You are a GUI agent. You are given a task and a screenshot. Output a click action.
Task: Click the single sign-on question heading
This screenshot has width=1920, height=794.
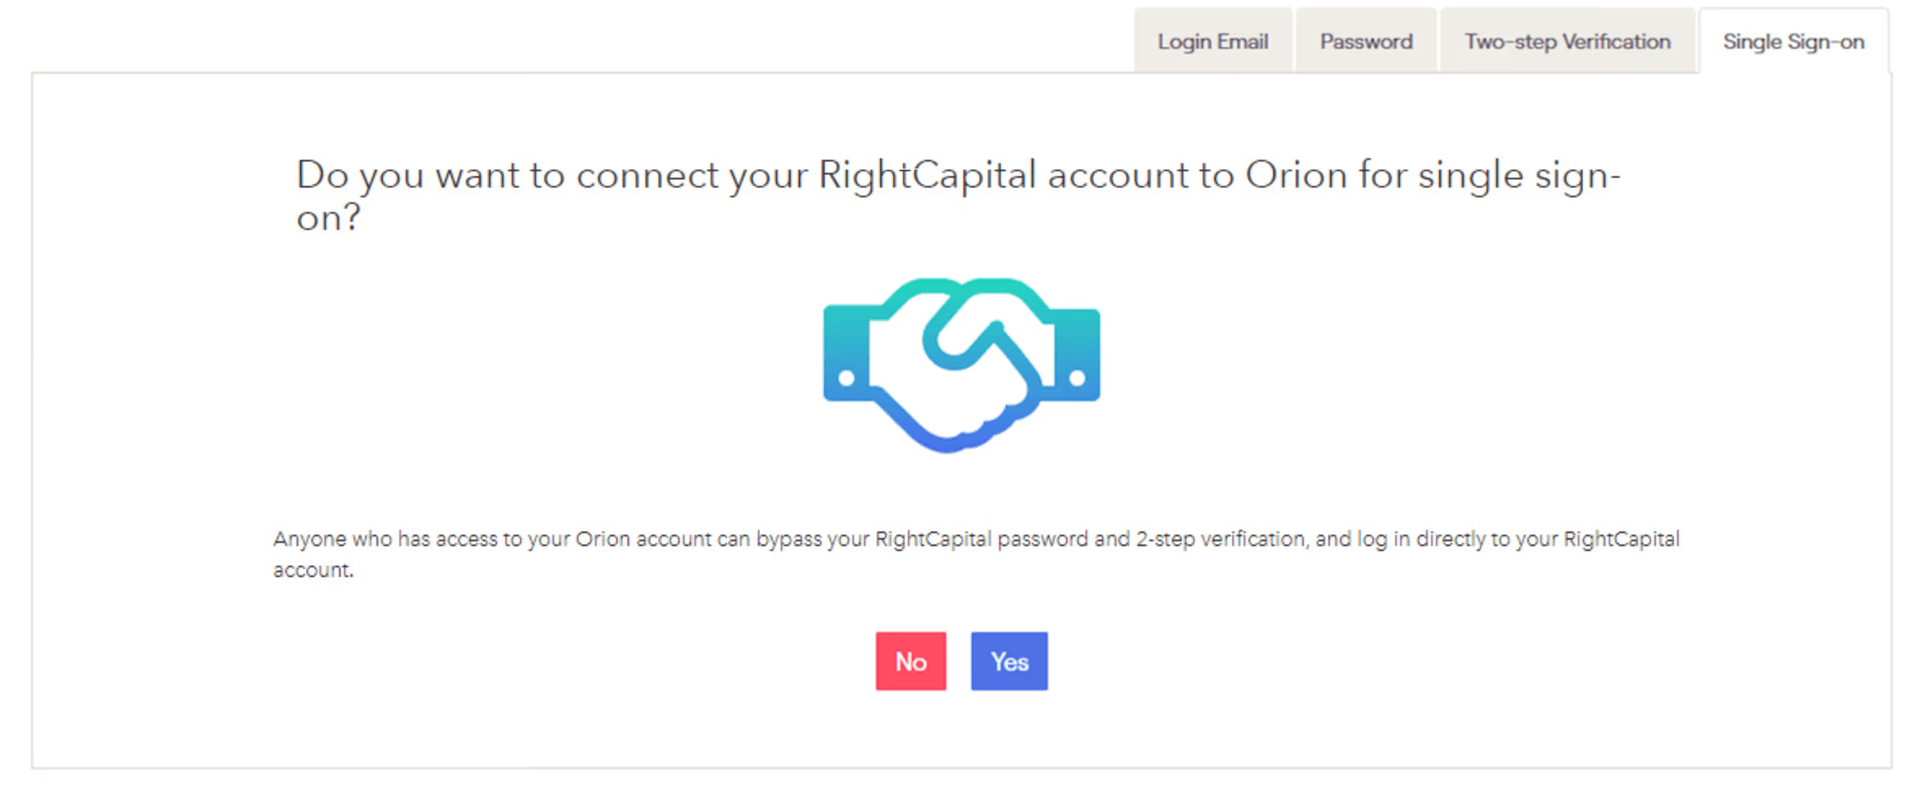coord(958,196)
